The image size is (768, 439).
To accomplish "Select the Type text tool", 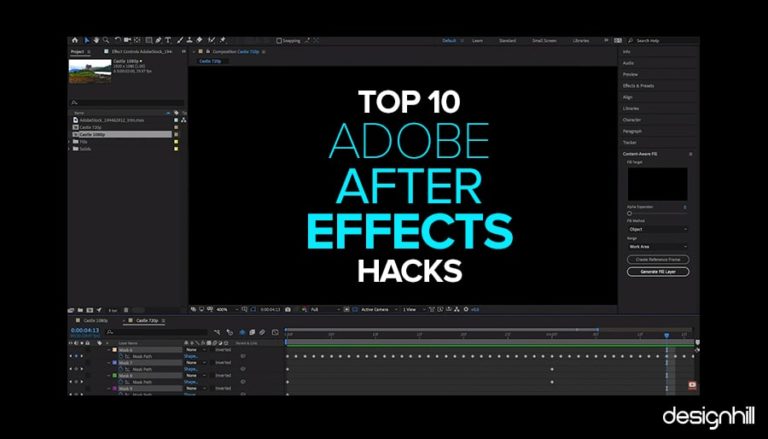I will (x=168, y=40).
